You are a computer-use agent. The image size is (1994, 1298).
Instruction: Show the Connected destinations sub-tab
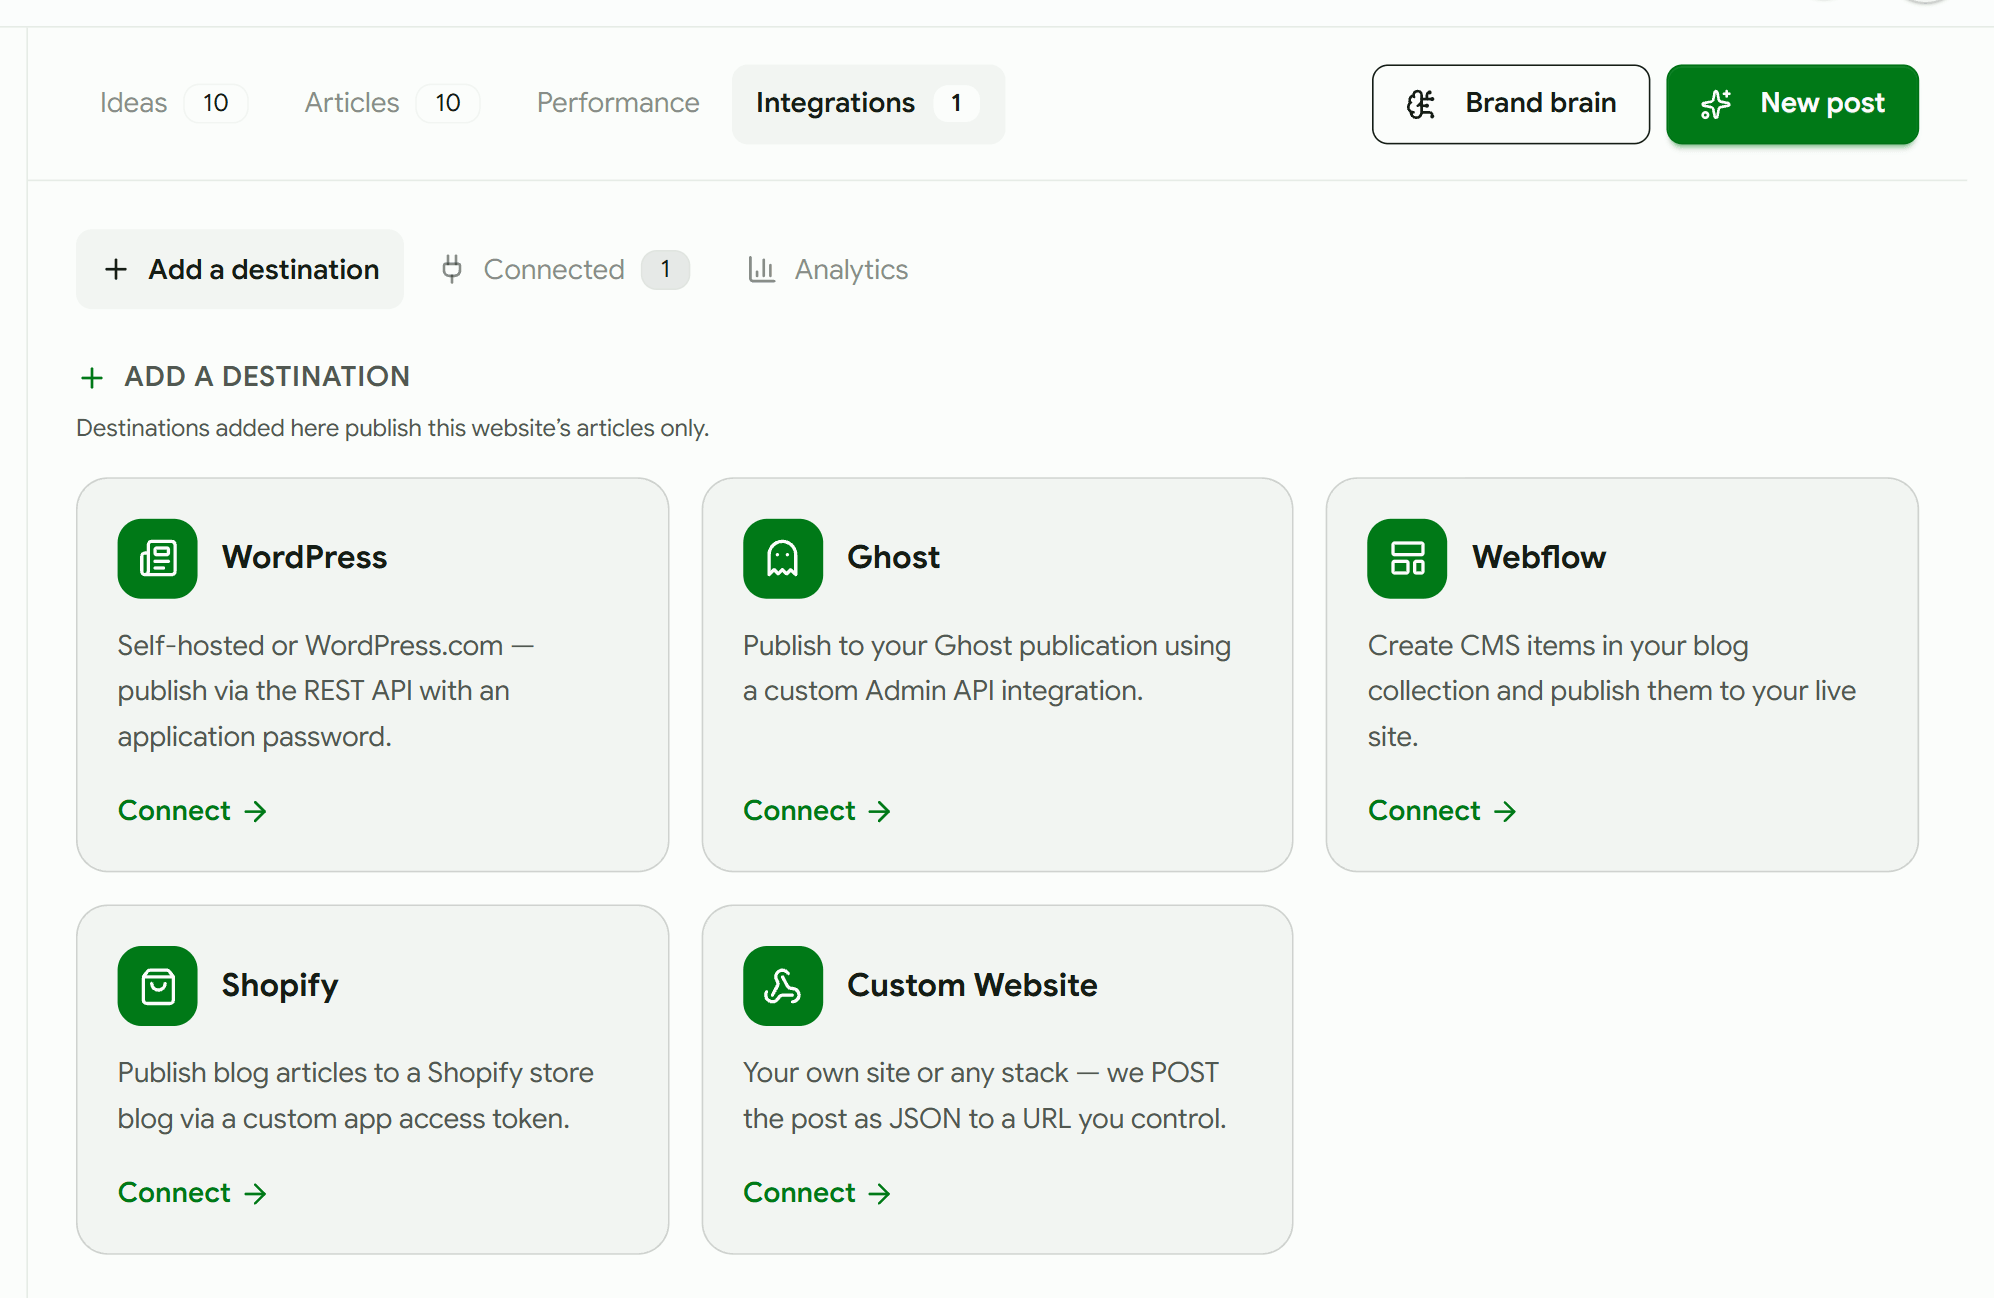(x=565, y=269)
